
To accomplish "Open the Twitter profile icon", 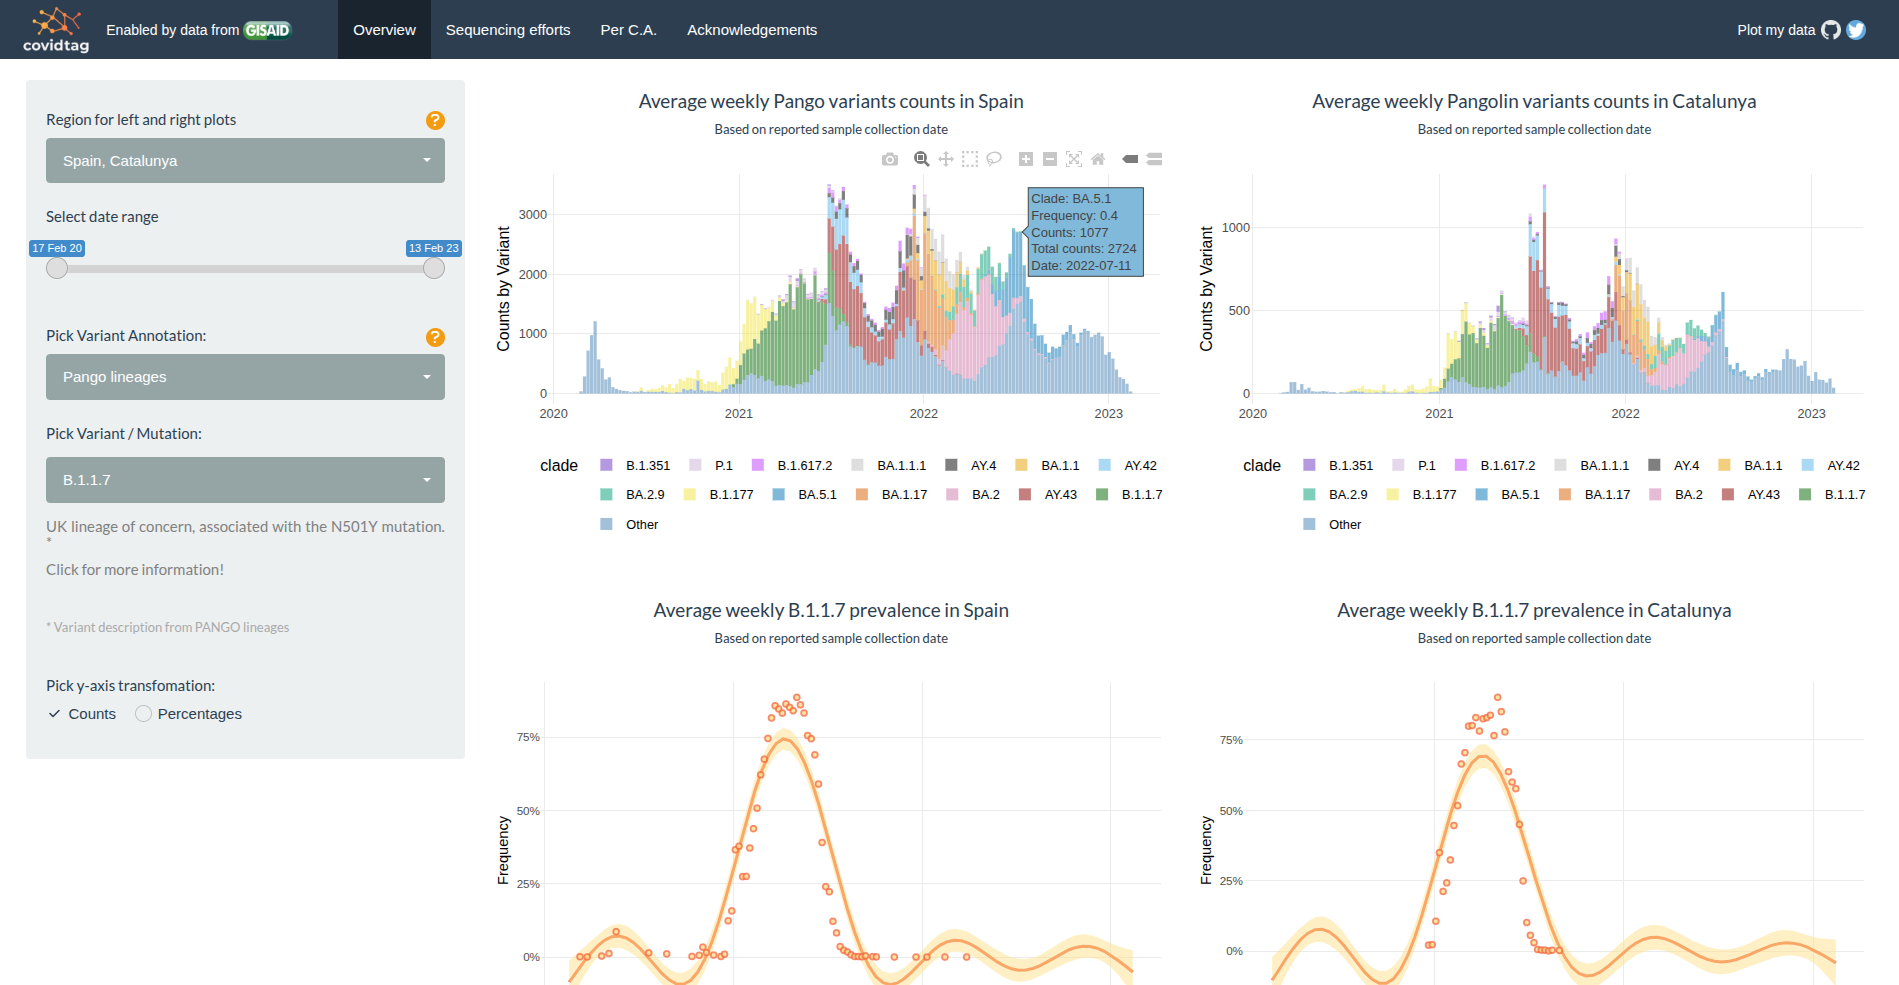I will click(x=1856, y=30).
